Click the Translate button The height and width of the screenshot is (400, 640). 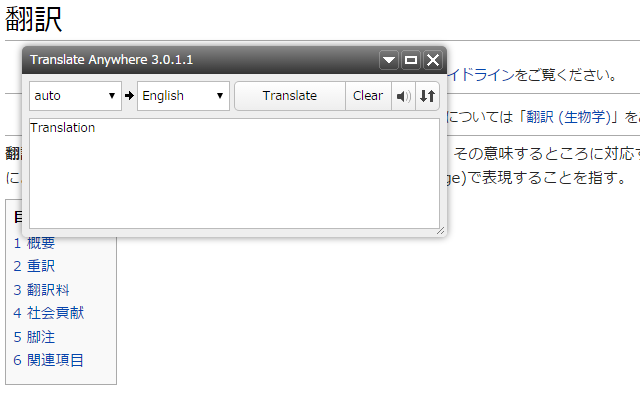pyautogui.click(x=290, y=96)
